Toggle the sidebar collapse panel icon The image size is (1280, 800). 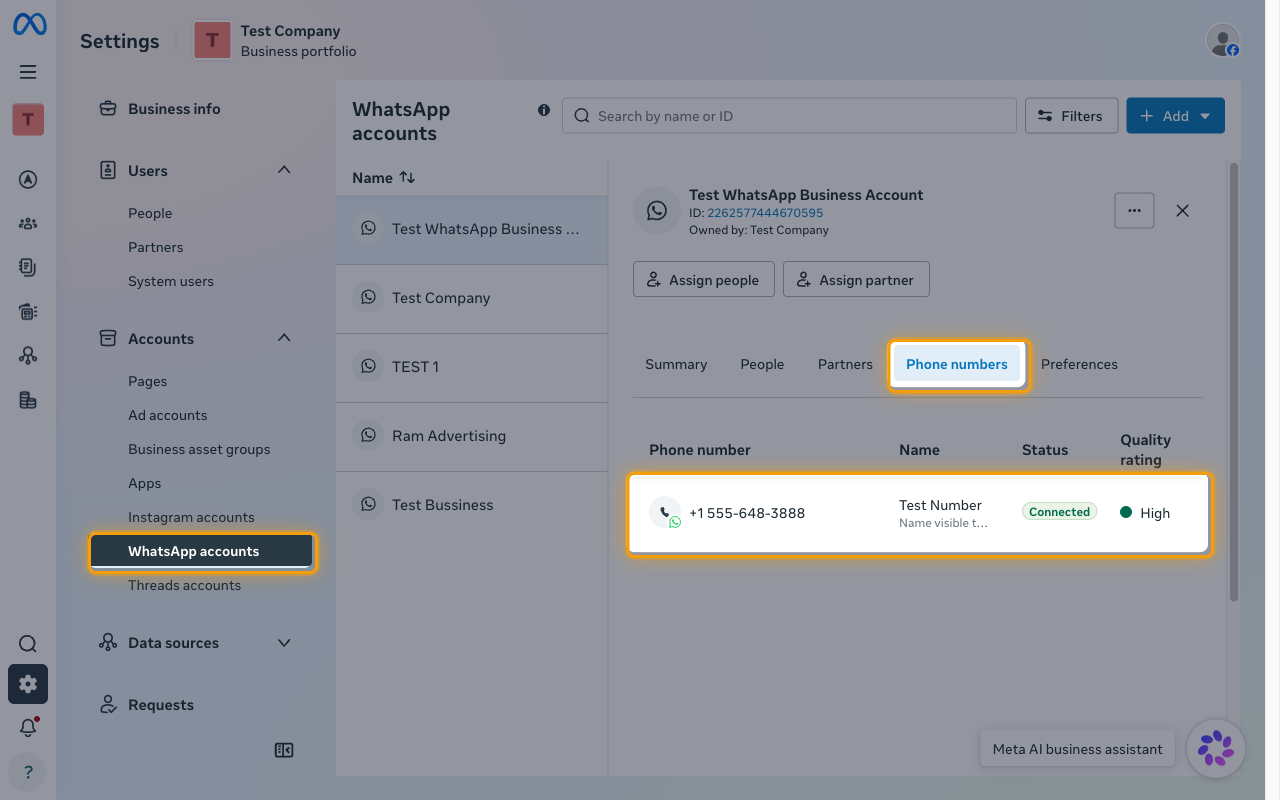pyautogui.click(x=284, y=750)
